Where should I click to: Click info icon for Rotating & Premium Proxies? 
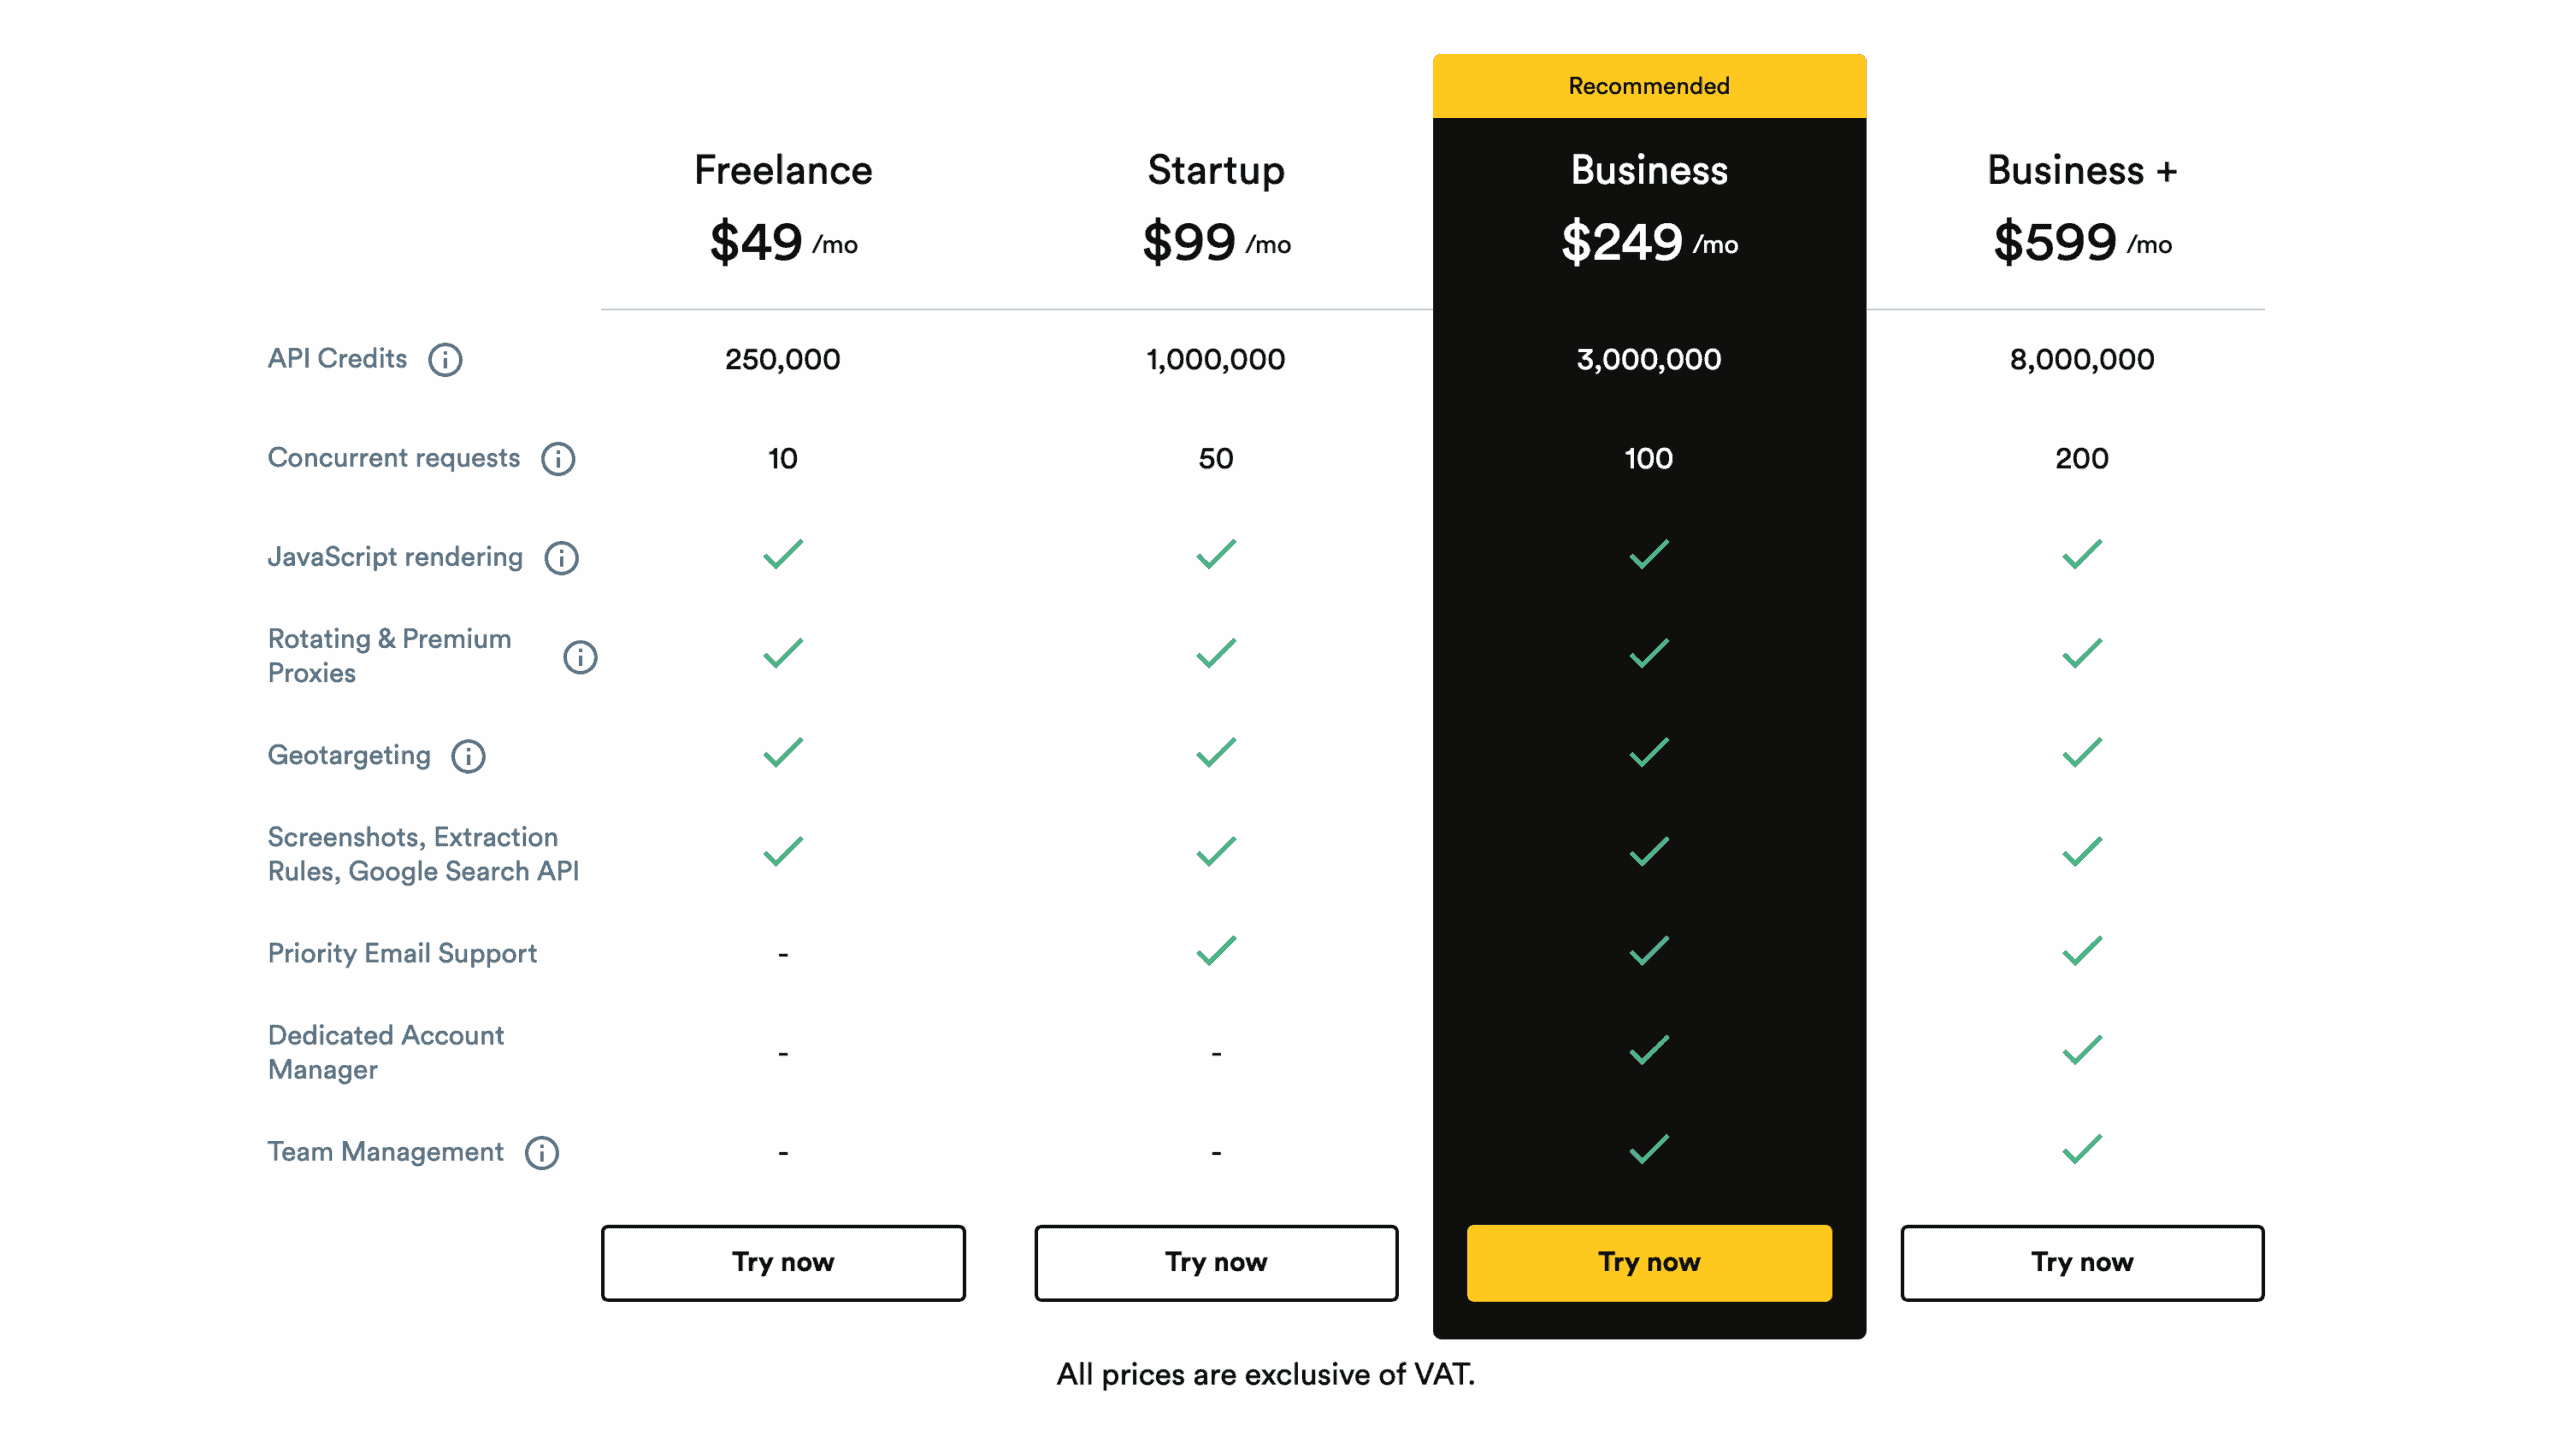tap(580, 657)
